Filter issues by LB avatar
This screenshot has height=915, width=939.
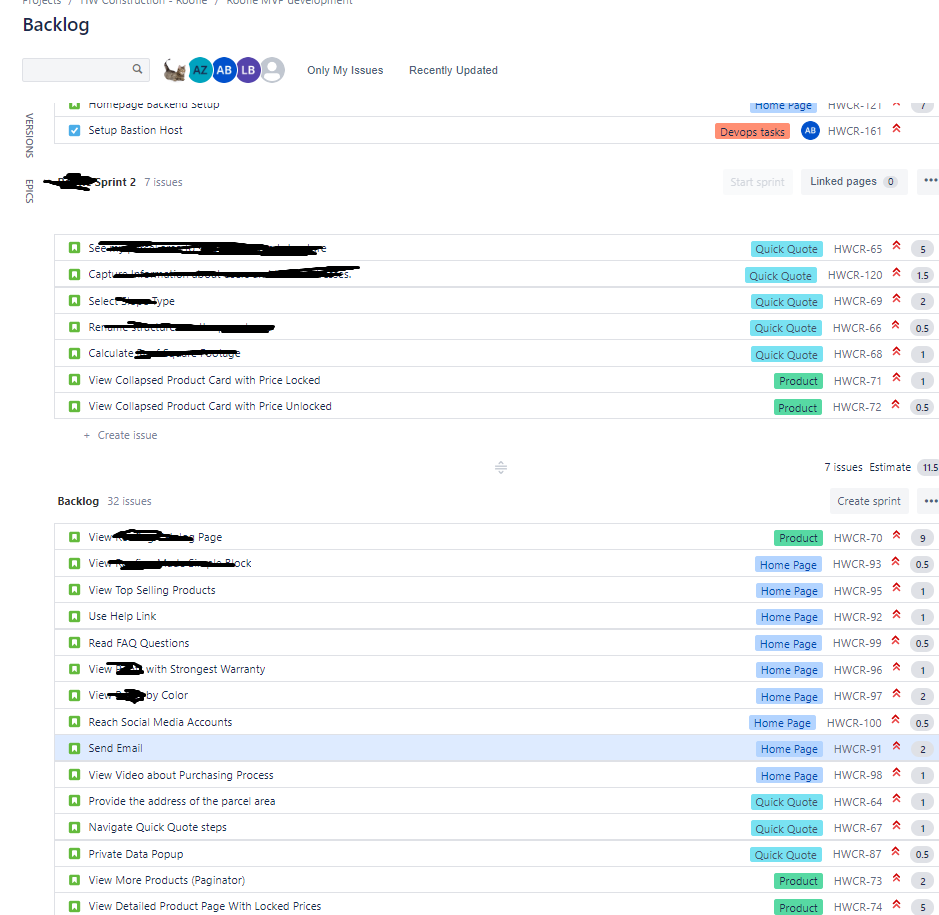point(248,70)
